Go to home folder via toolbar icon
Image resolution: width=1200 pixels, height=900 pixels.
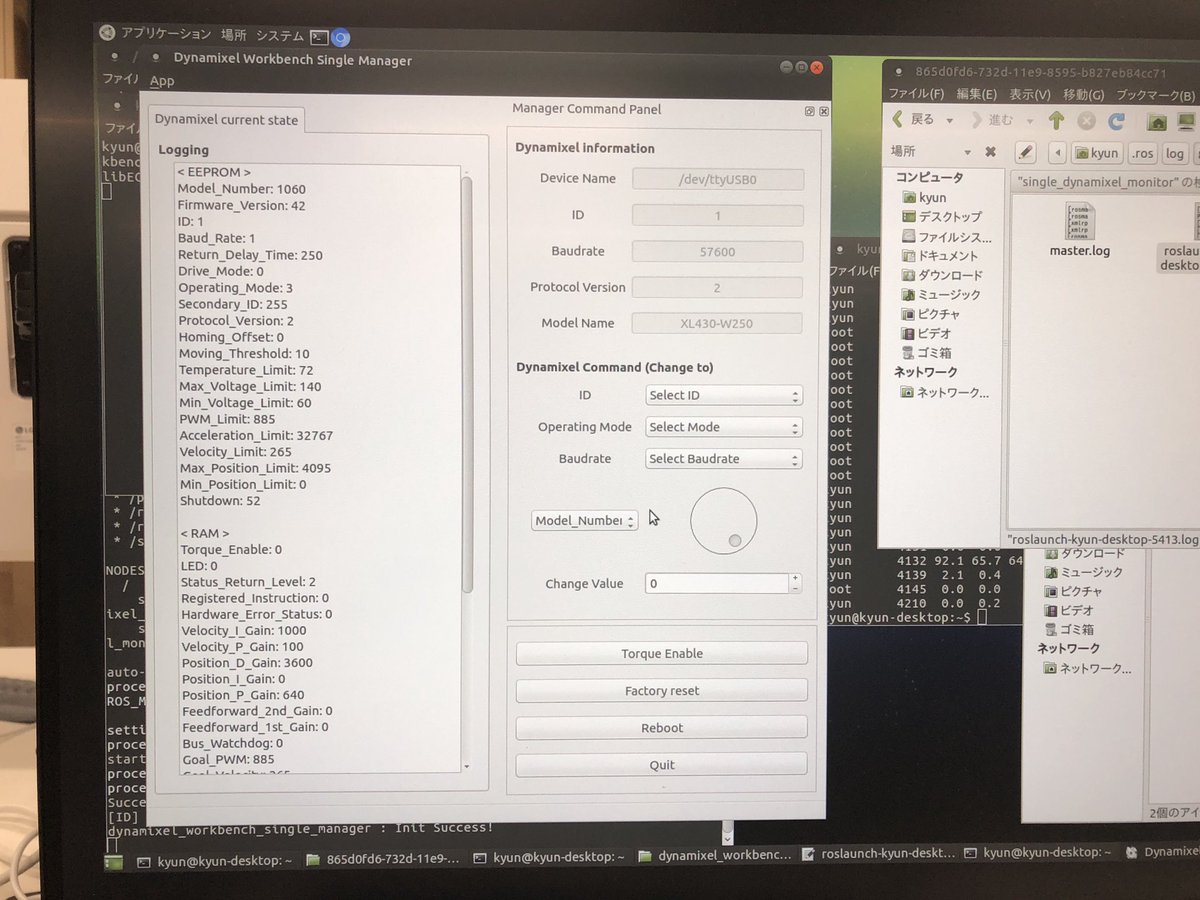[x=1157, y=122]
